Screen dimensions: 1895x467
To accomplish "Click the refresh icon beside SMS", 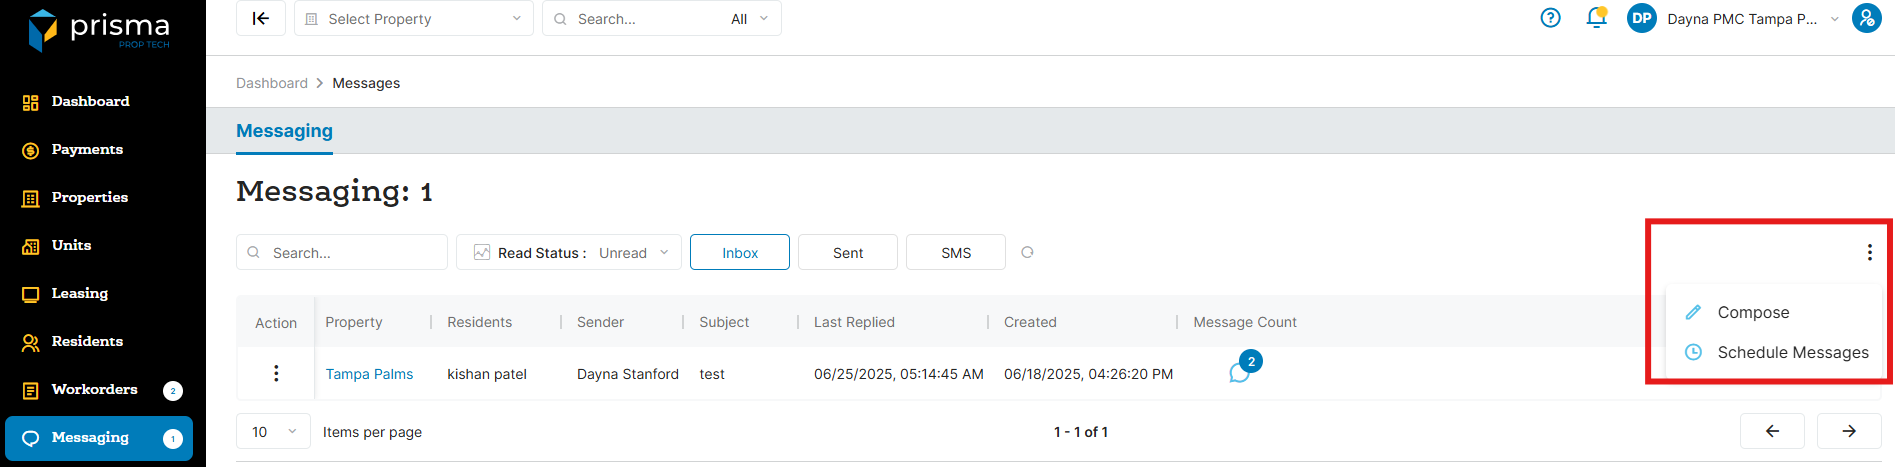I will click(x=1027, y=252).
